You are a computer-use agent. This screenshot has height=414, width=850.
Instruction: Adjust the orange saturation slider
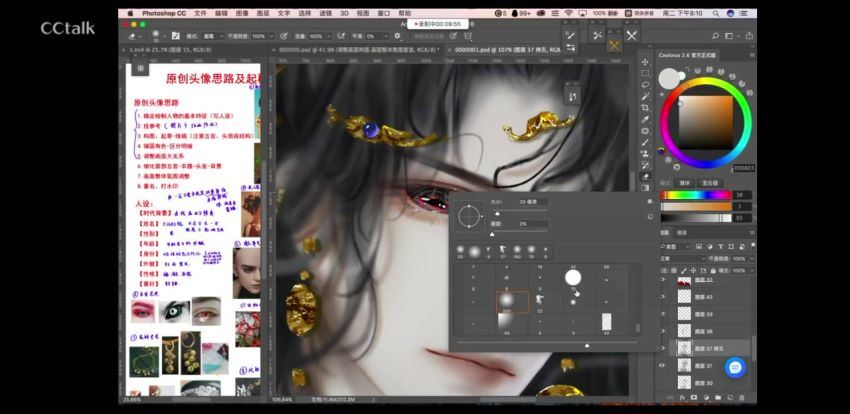click(696, 206)
